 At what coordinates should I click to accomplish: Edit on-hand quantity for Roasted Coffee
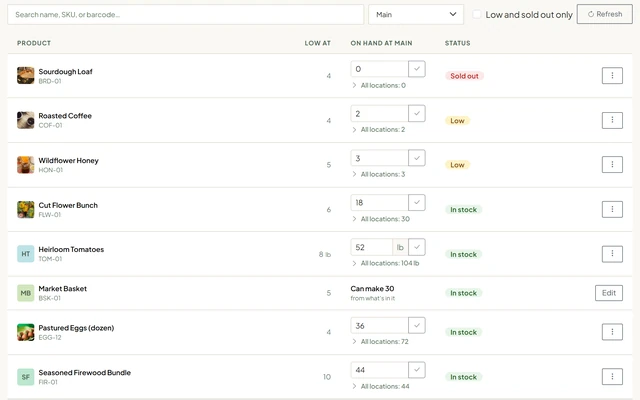coord(379,113)
